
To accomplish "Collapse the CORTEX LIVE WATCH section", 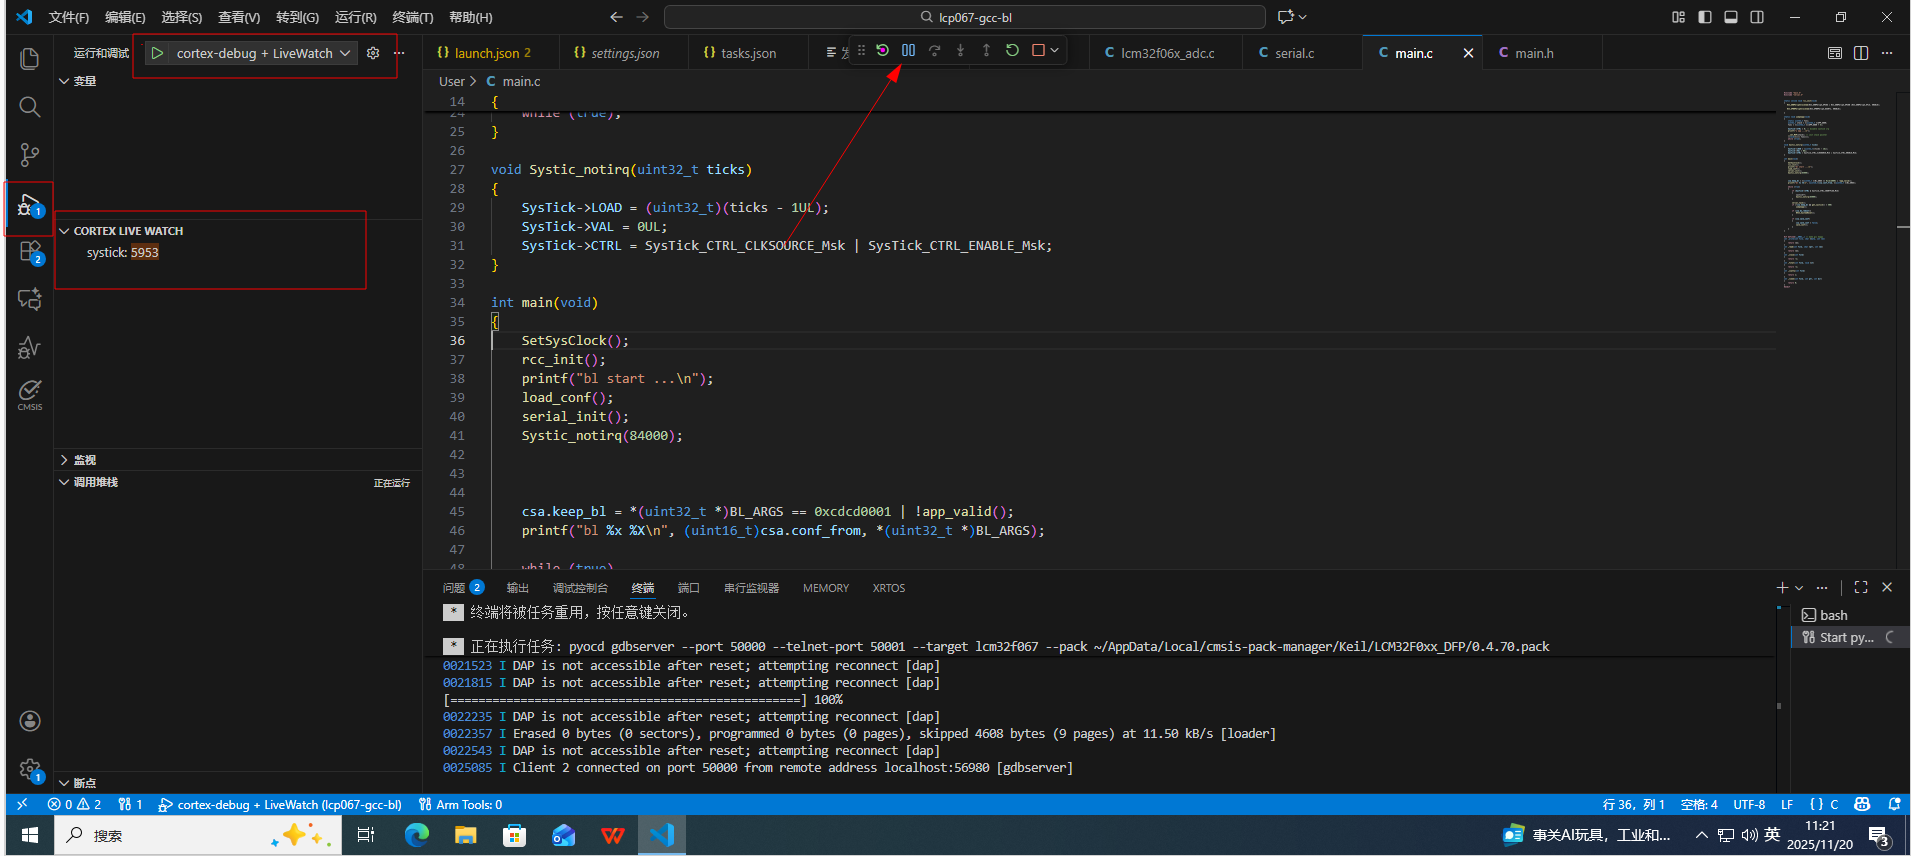I will pos(64,231).
